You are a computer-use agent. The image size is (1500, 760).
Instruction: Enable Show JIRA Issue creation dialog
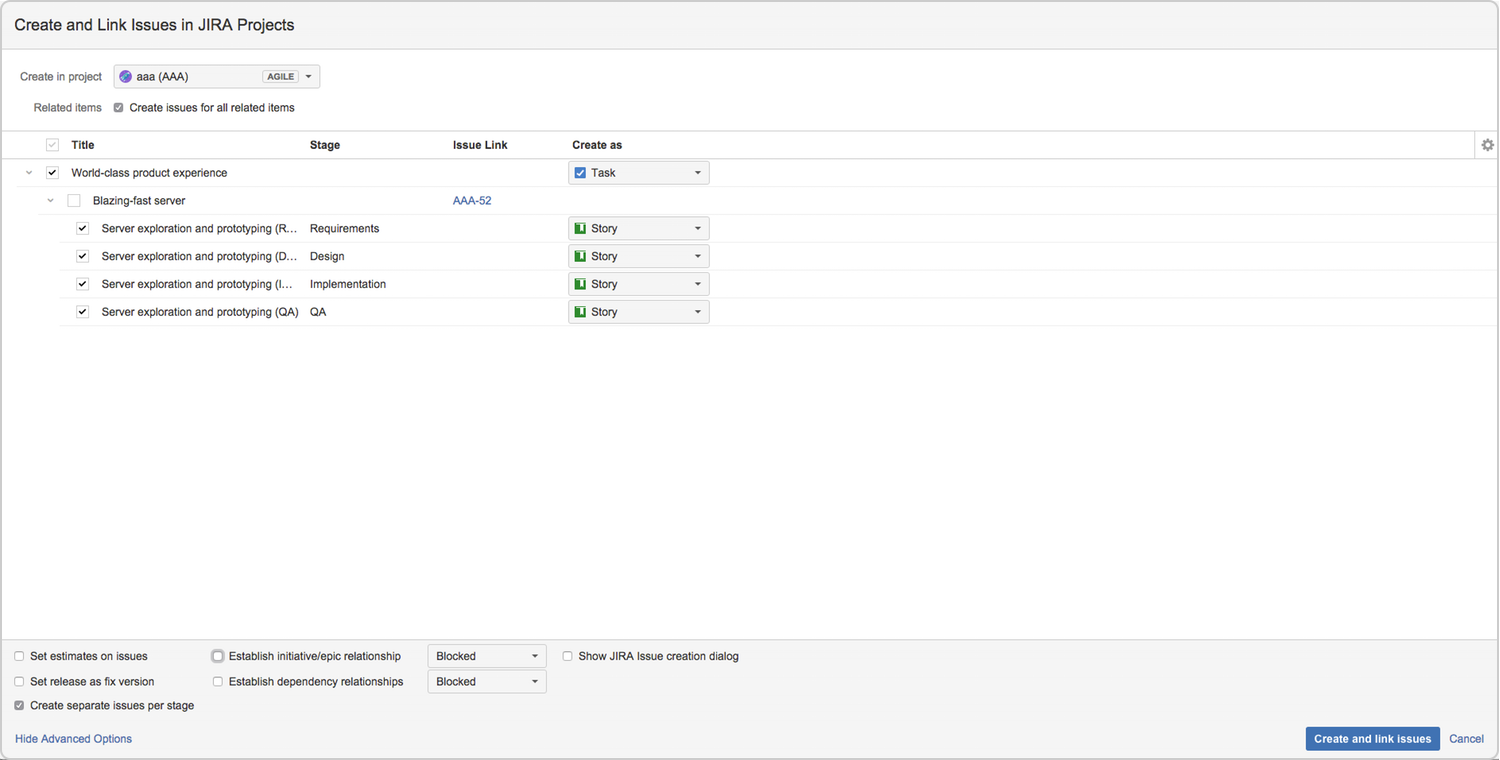point(568,657)
